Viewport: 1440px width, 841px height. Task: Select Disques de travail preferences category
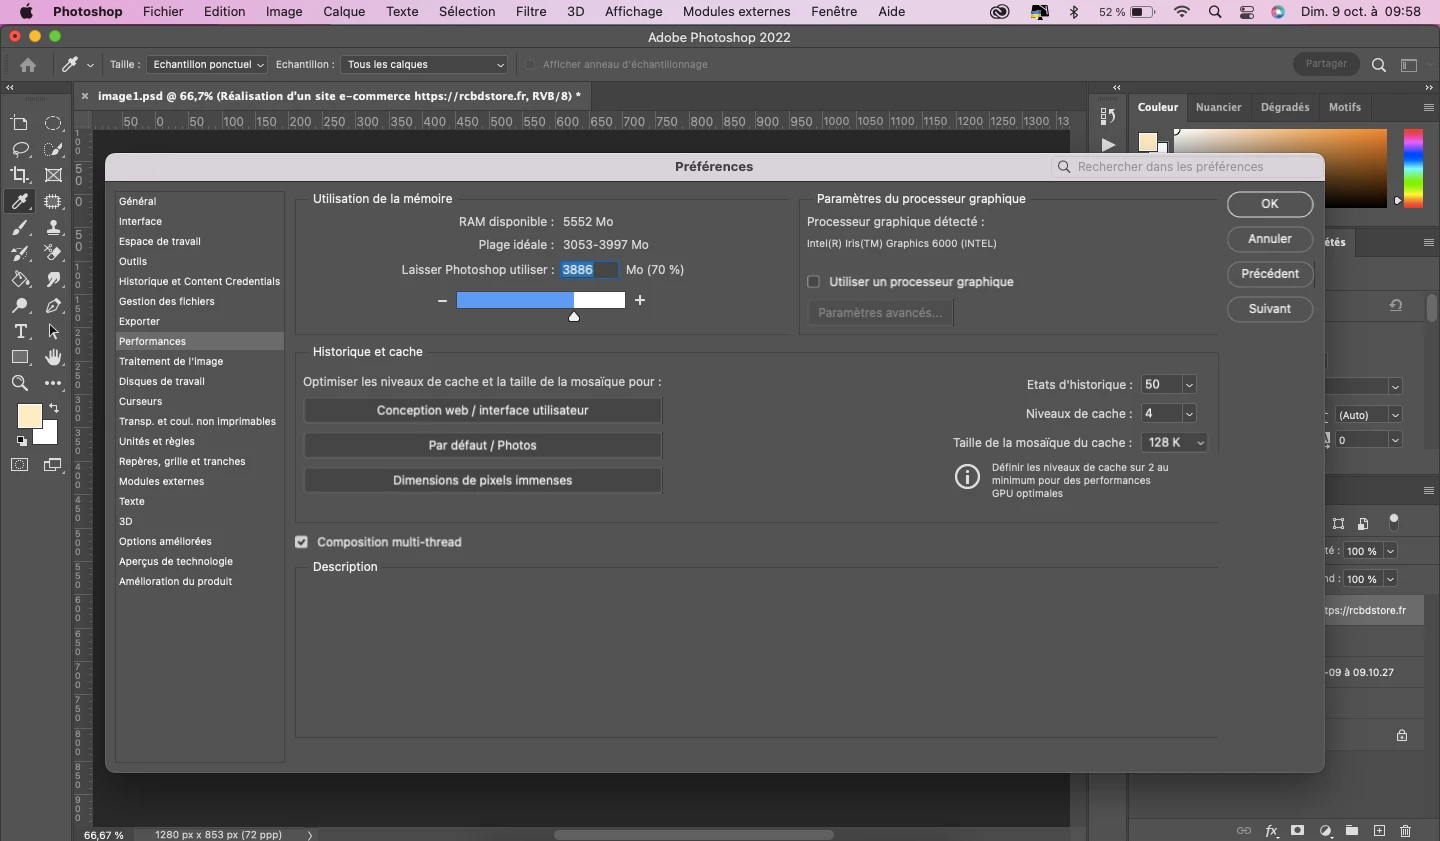(200, 382)
